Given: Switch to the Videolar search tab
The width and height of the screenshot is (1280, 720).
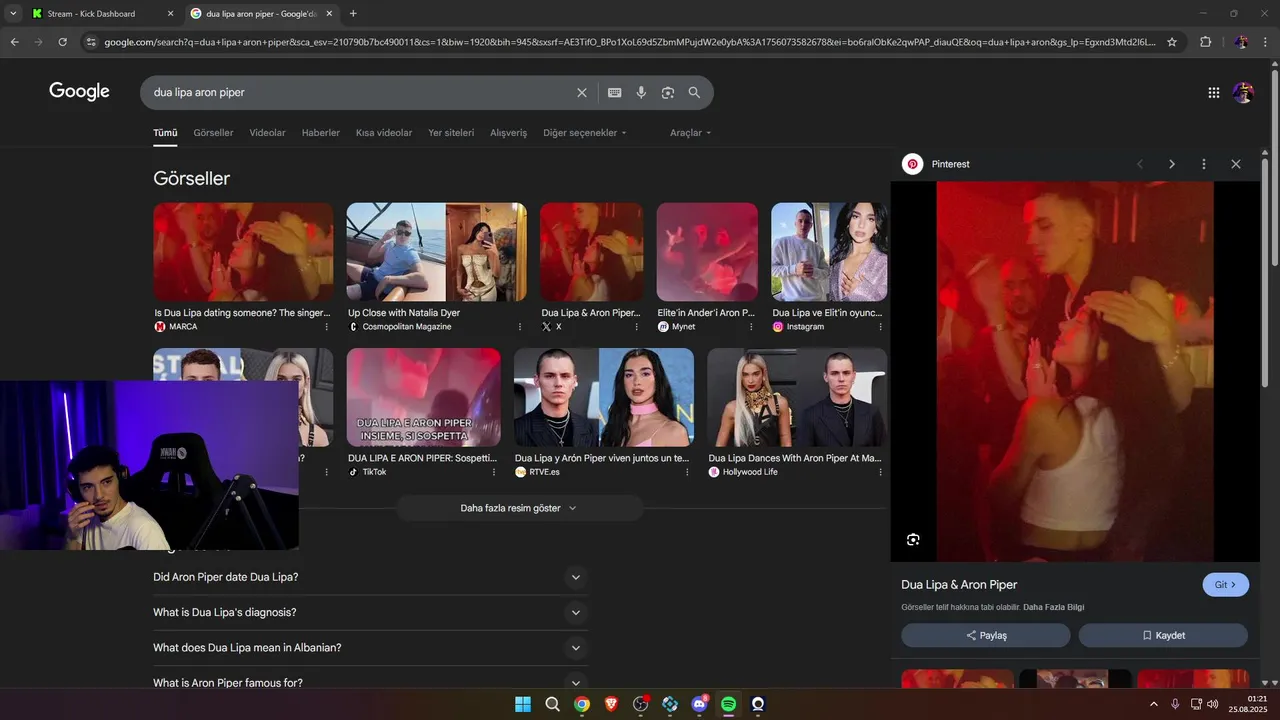Looking at the screenshot, I should (x=267, y=133).
